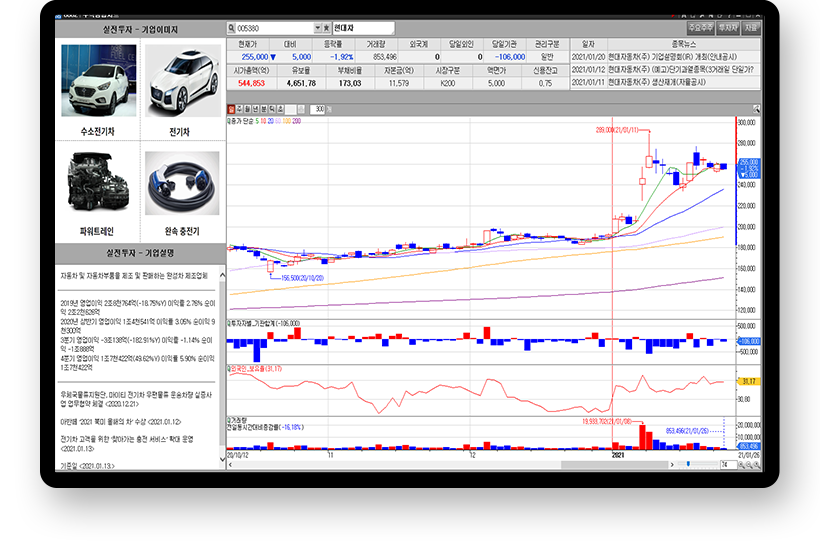Click the favorite star icon beside stock code
820x550 pixels.
point(326,28)
